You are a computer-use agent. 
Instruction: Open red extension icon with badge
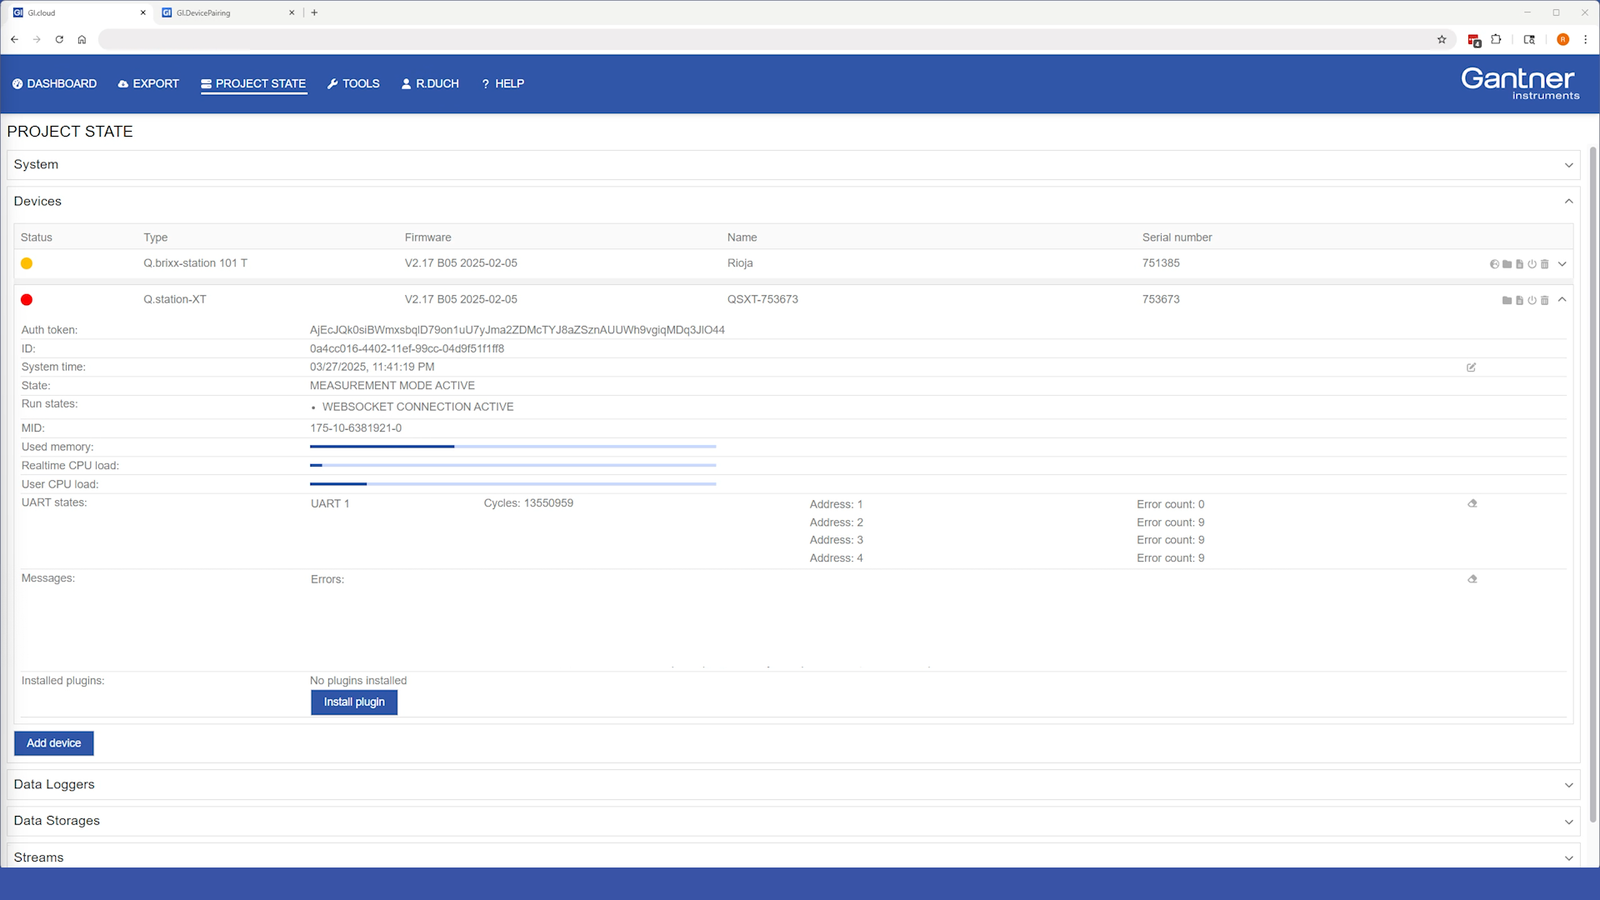click(x=1474, y=40)
